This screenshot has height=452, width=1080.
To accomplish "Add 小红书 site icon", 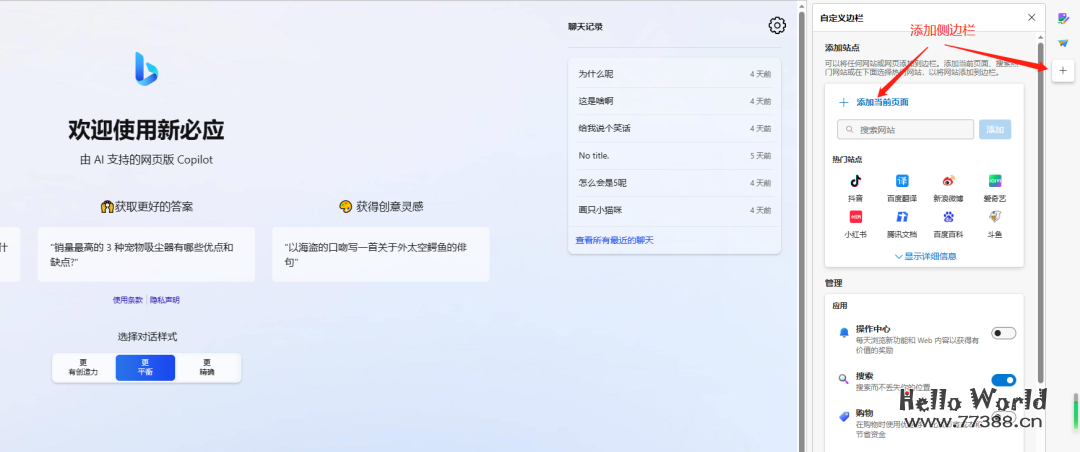I will coord(855,216).
